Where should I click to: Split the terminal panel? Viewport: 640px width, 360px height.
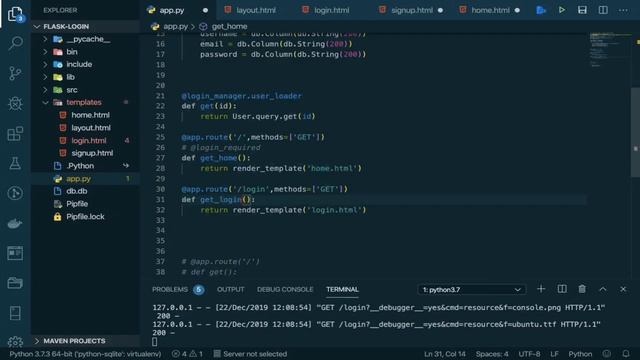(x=562, y=289)
